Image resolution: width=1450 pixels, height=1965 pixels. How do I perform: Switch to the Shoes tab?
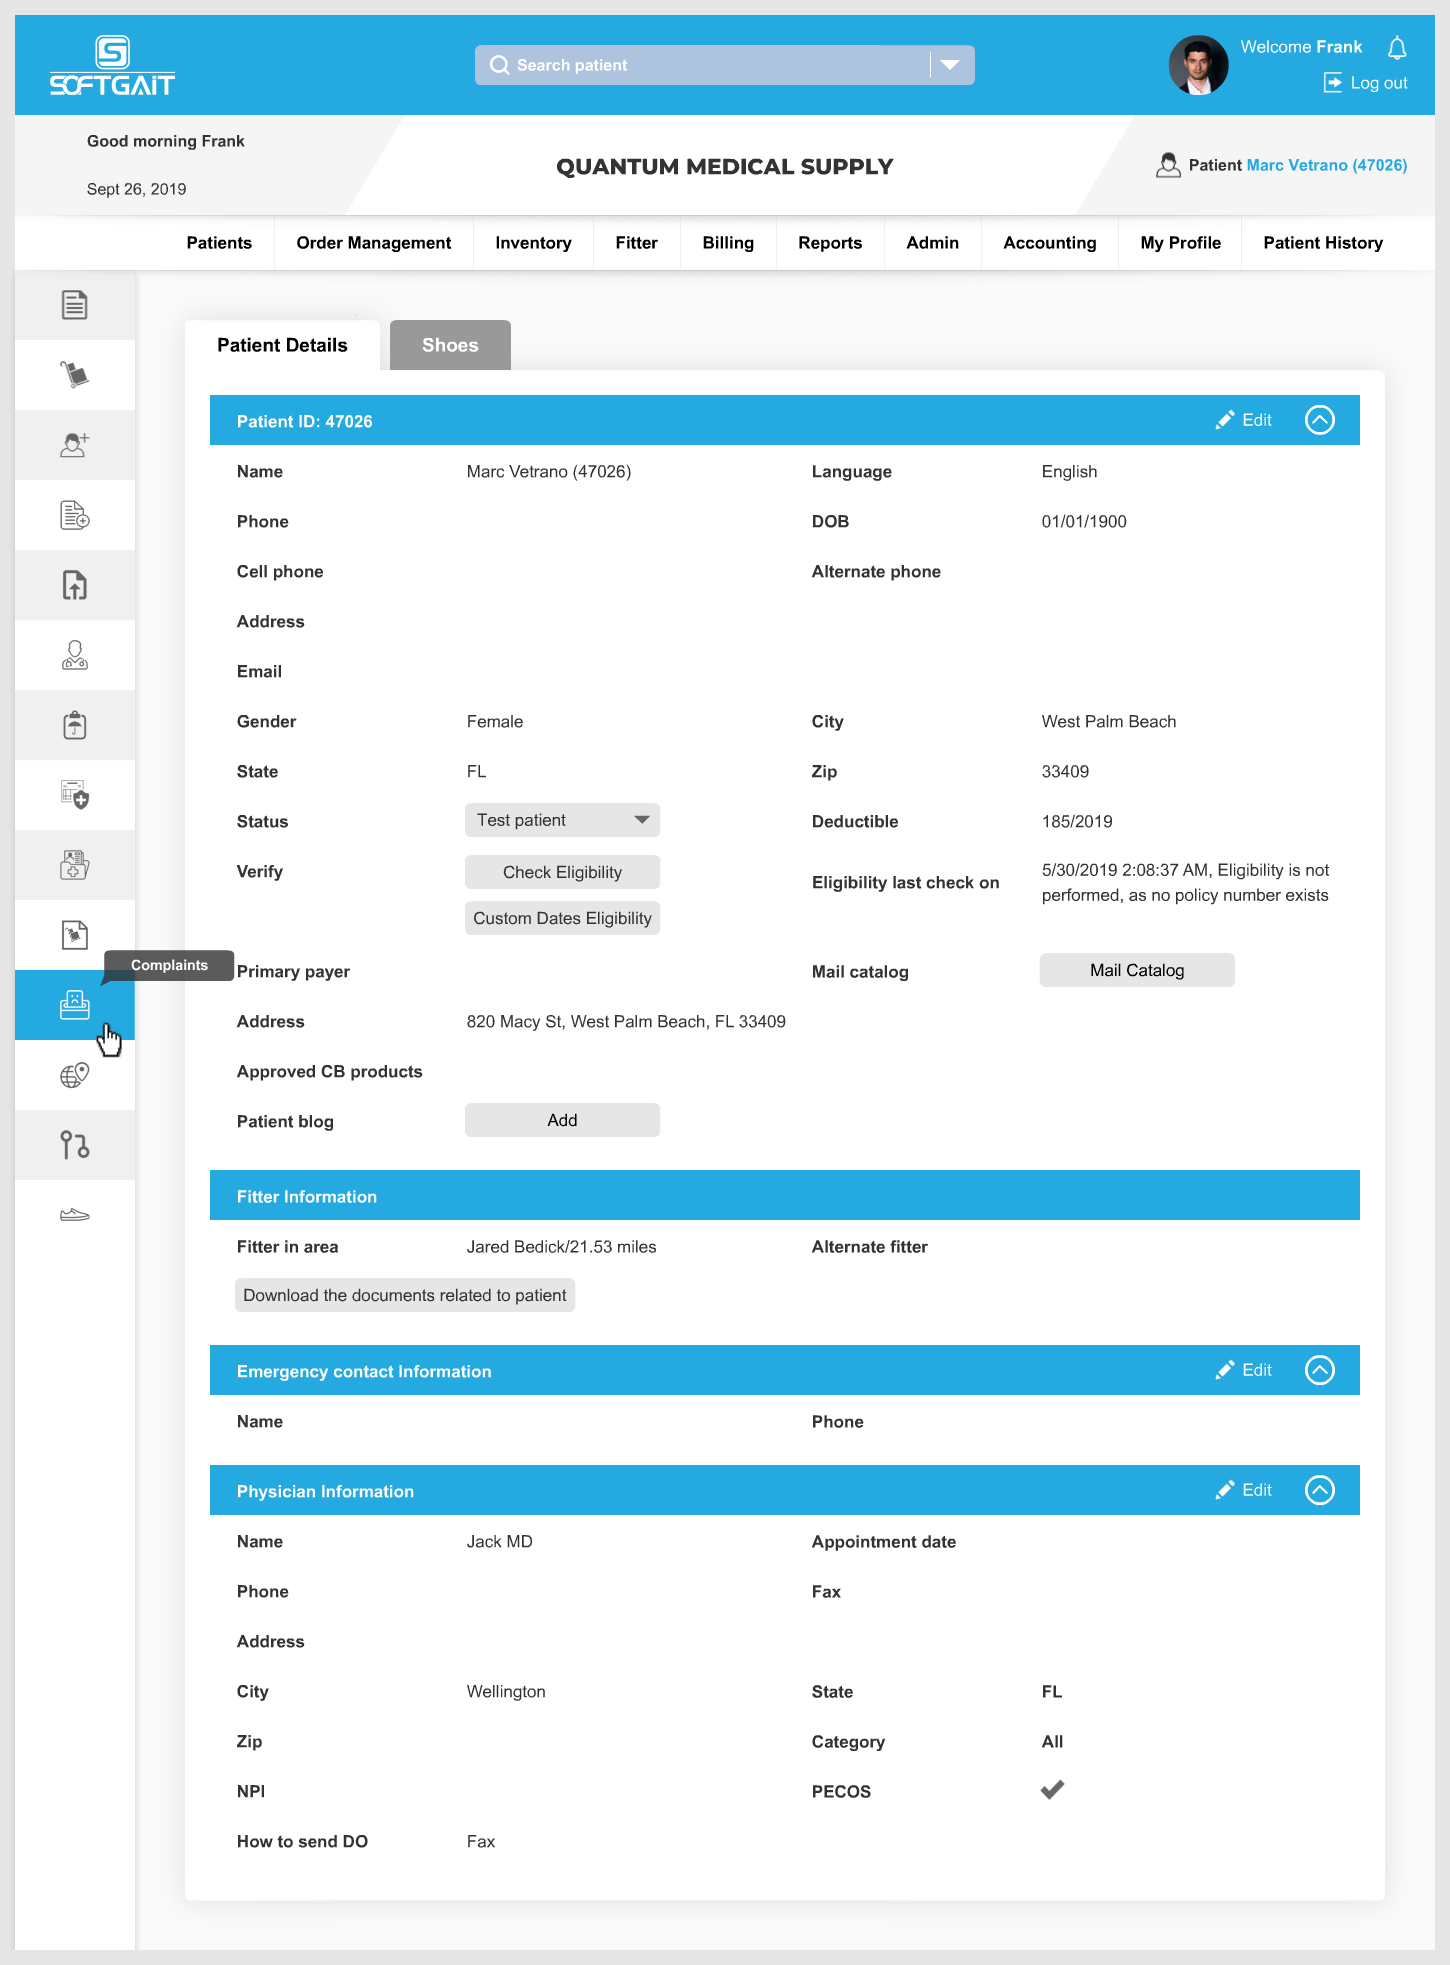coord(450,345)
